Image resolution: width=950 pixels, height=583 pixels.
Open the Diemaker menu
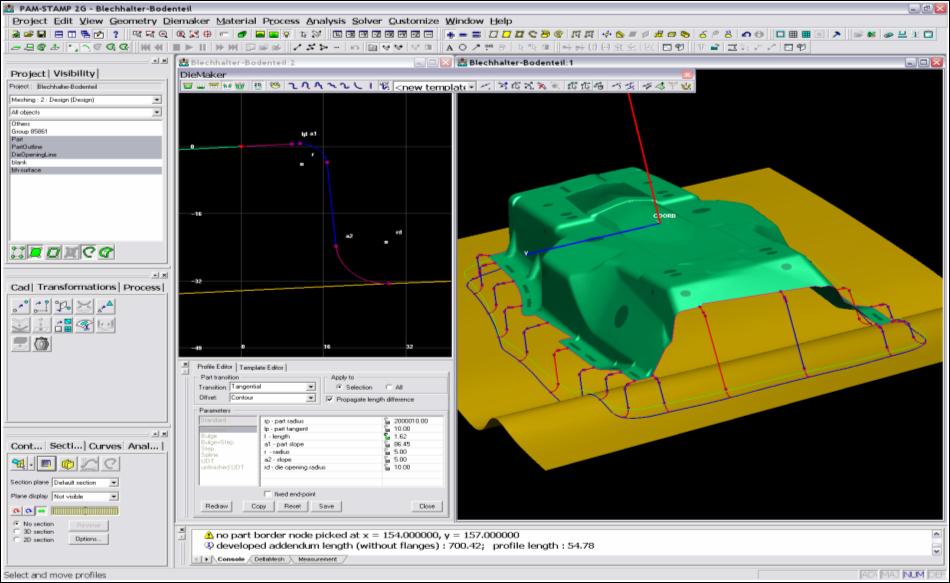tap(184, 20)
